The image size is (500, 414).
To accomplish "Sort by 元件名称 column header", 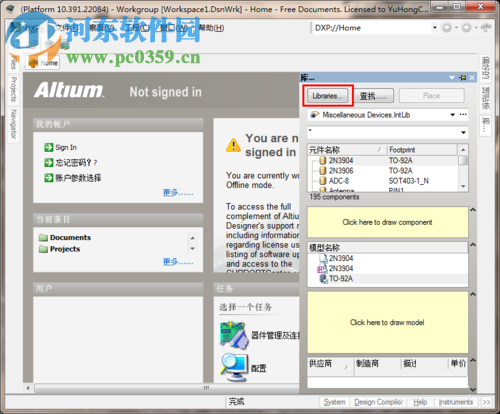I will 347,150.
